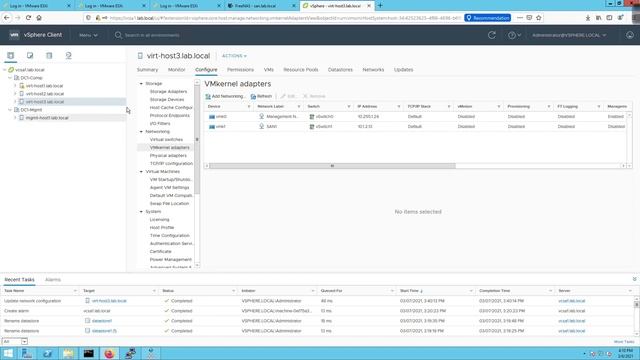Collapse the DC1-Mgmt datacenter node
640x360 pixels.
[10, 110]
